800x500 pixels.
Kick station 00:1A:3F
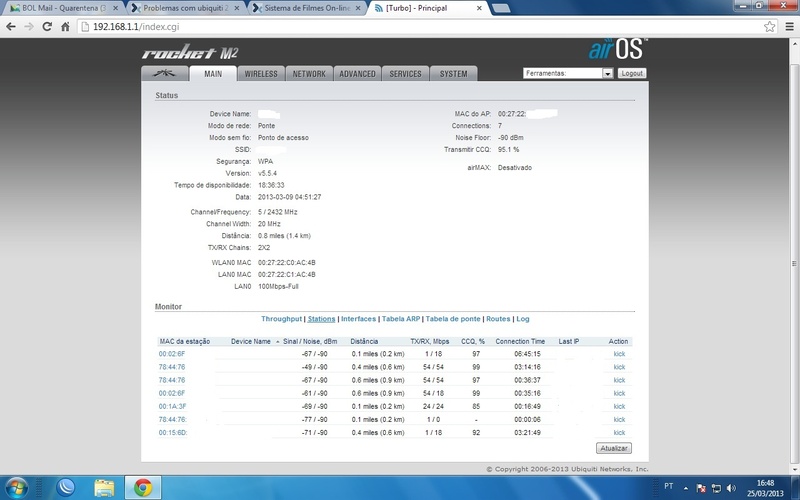(619, 407)
